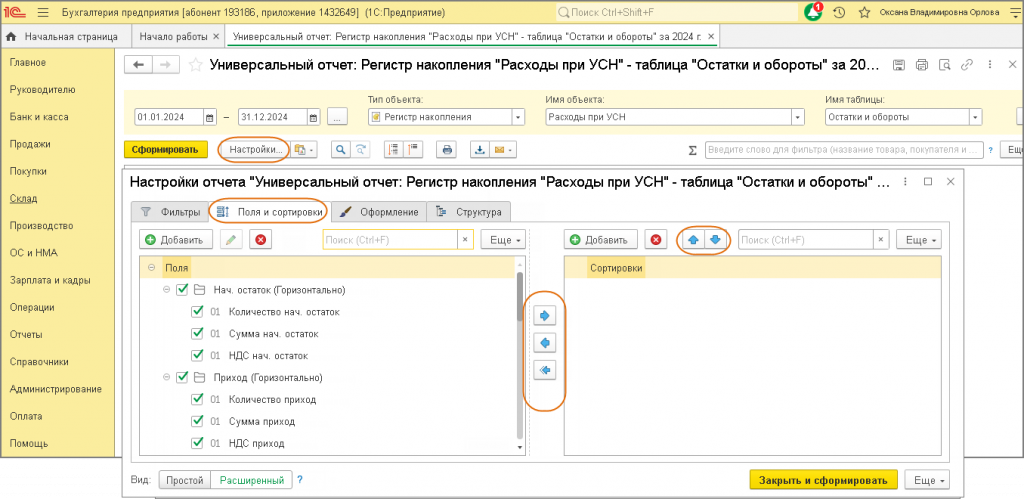Print the report from the header printer icon

(x=922, y=65)
